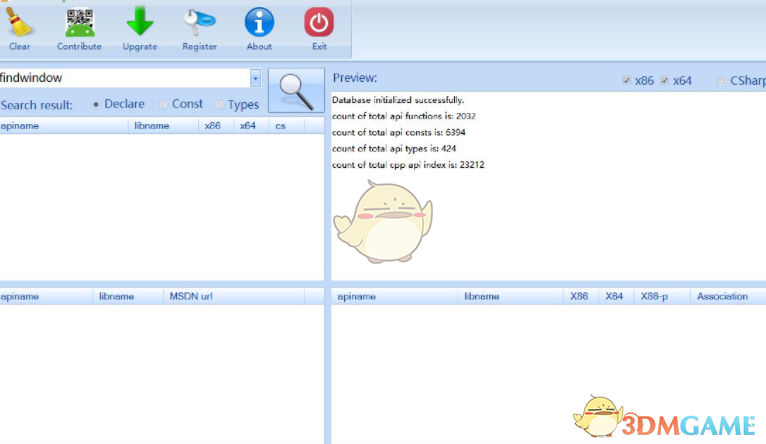Click apiname header in the MSDN url table
The width and height of the screenshot is (766, 444).
pos(46,296)
